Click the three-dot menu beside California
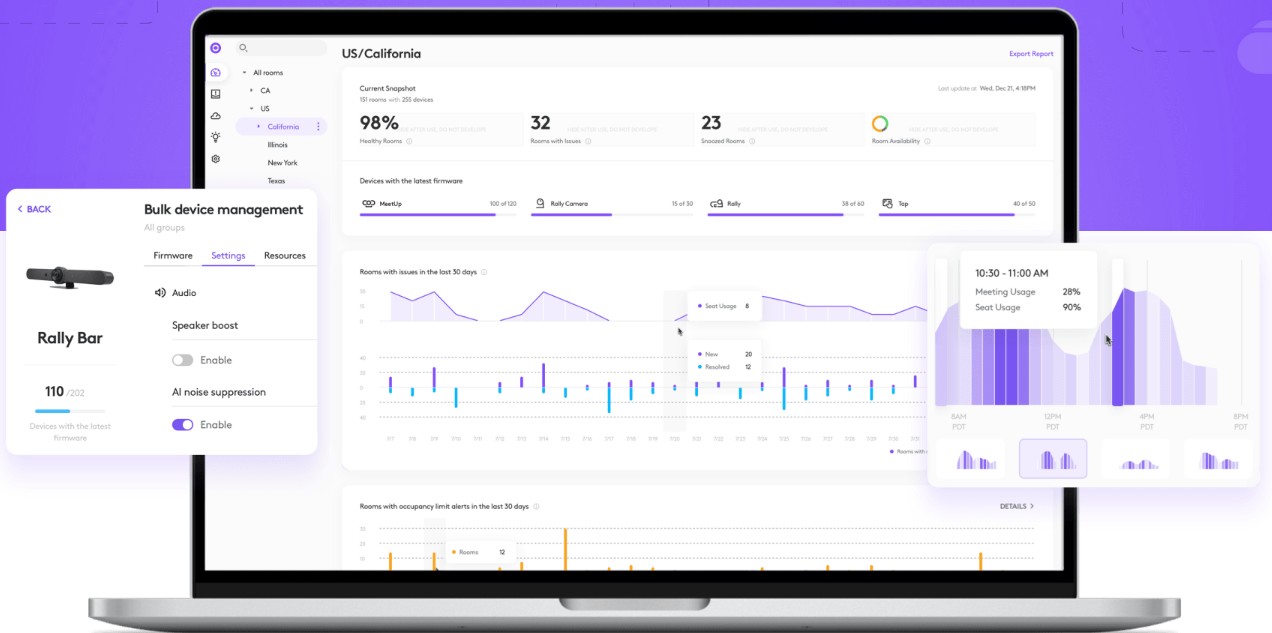Image resolution: width=1272 pixels, height=633 pixels. (x=319, y=127)
